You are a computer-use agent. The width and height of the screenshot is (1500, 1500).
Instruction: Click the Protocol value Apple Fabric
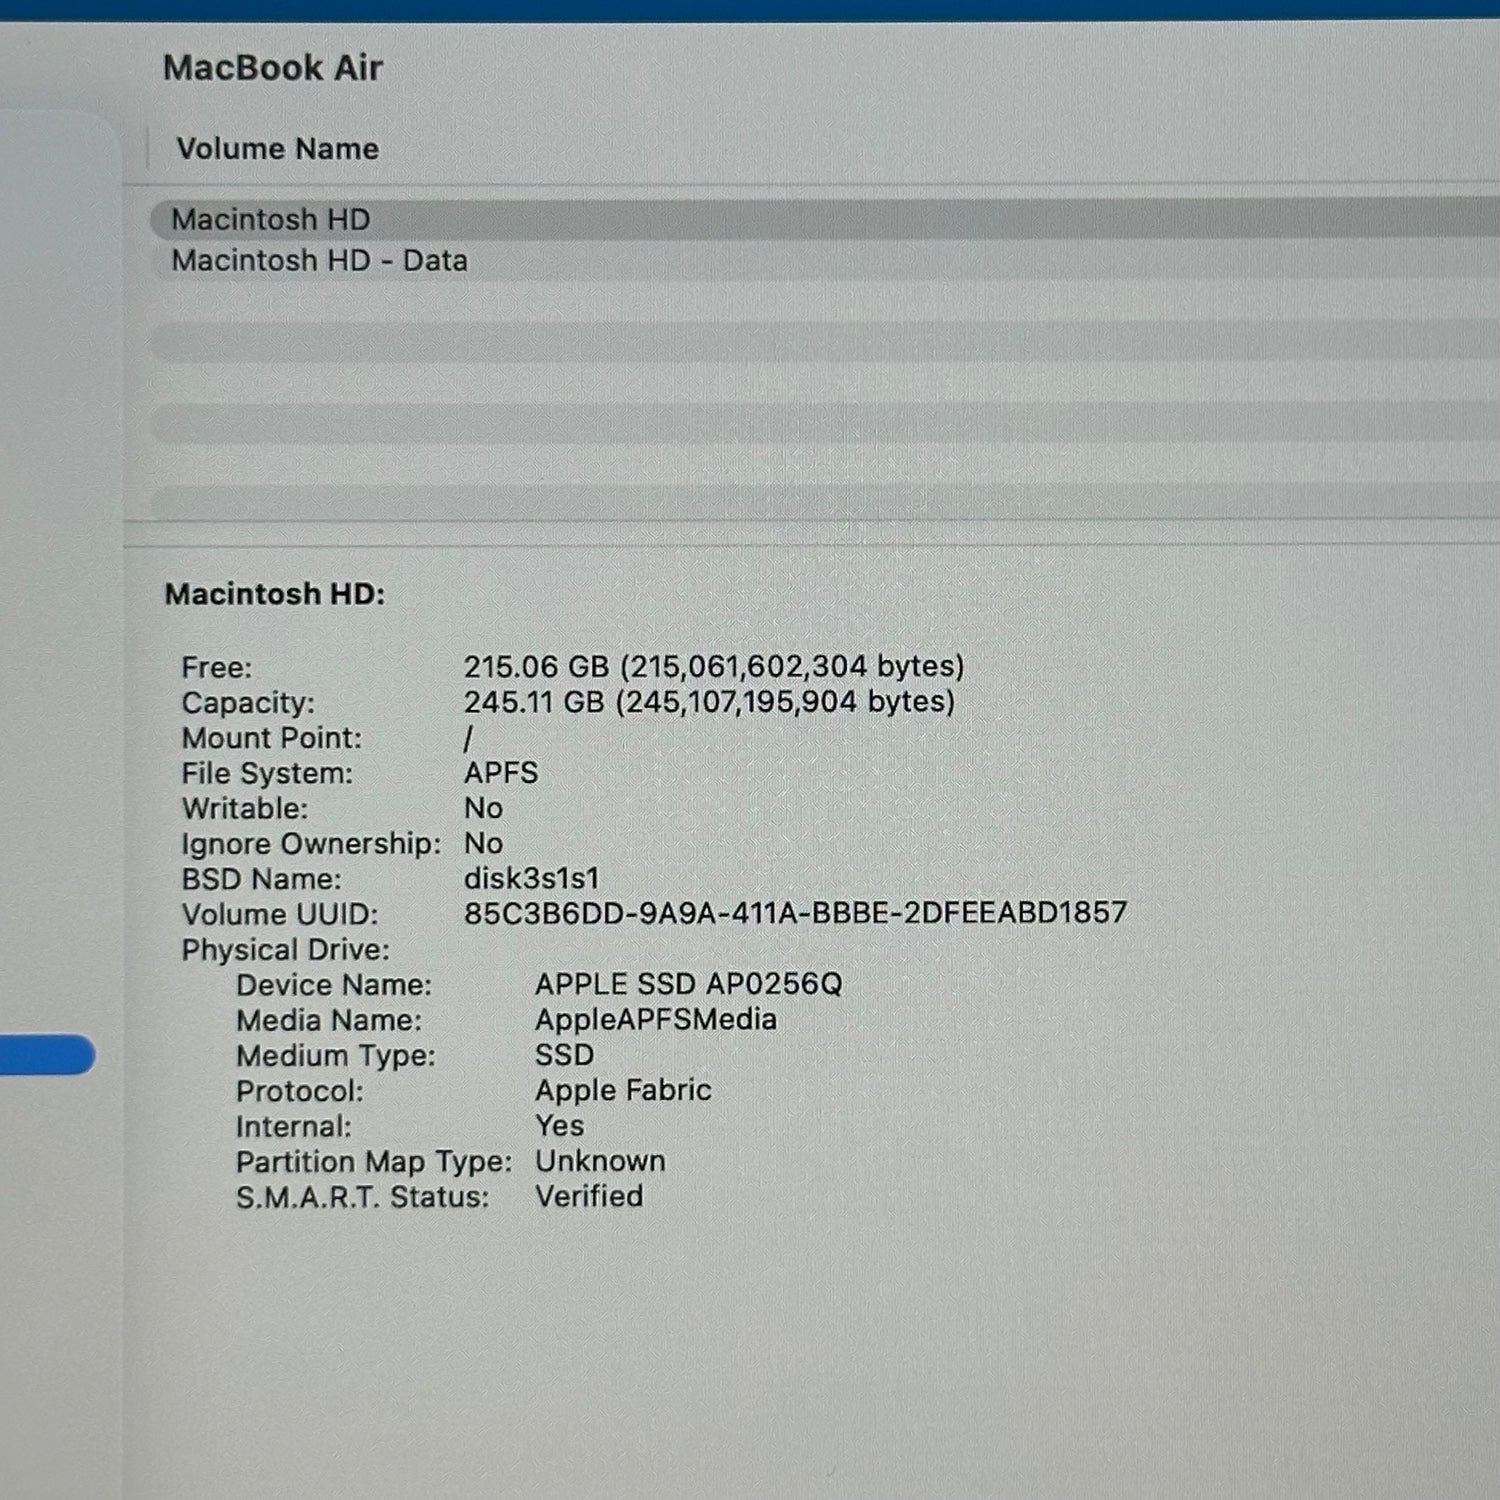click(622, 1090)
